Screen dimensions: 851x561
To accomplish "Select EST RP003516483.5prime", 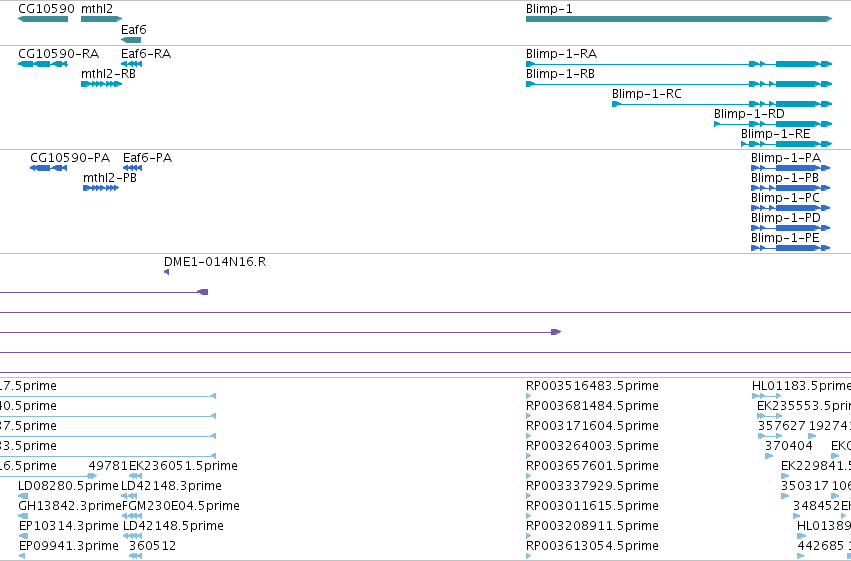I will click(x=592, y=386).
